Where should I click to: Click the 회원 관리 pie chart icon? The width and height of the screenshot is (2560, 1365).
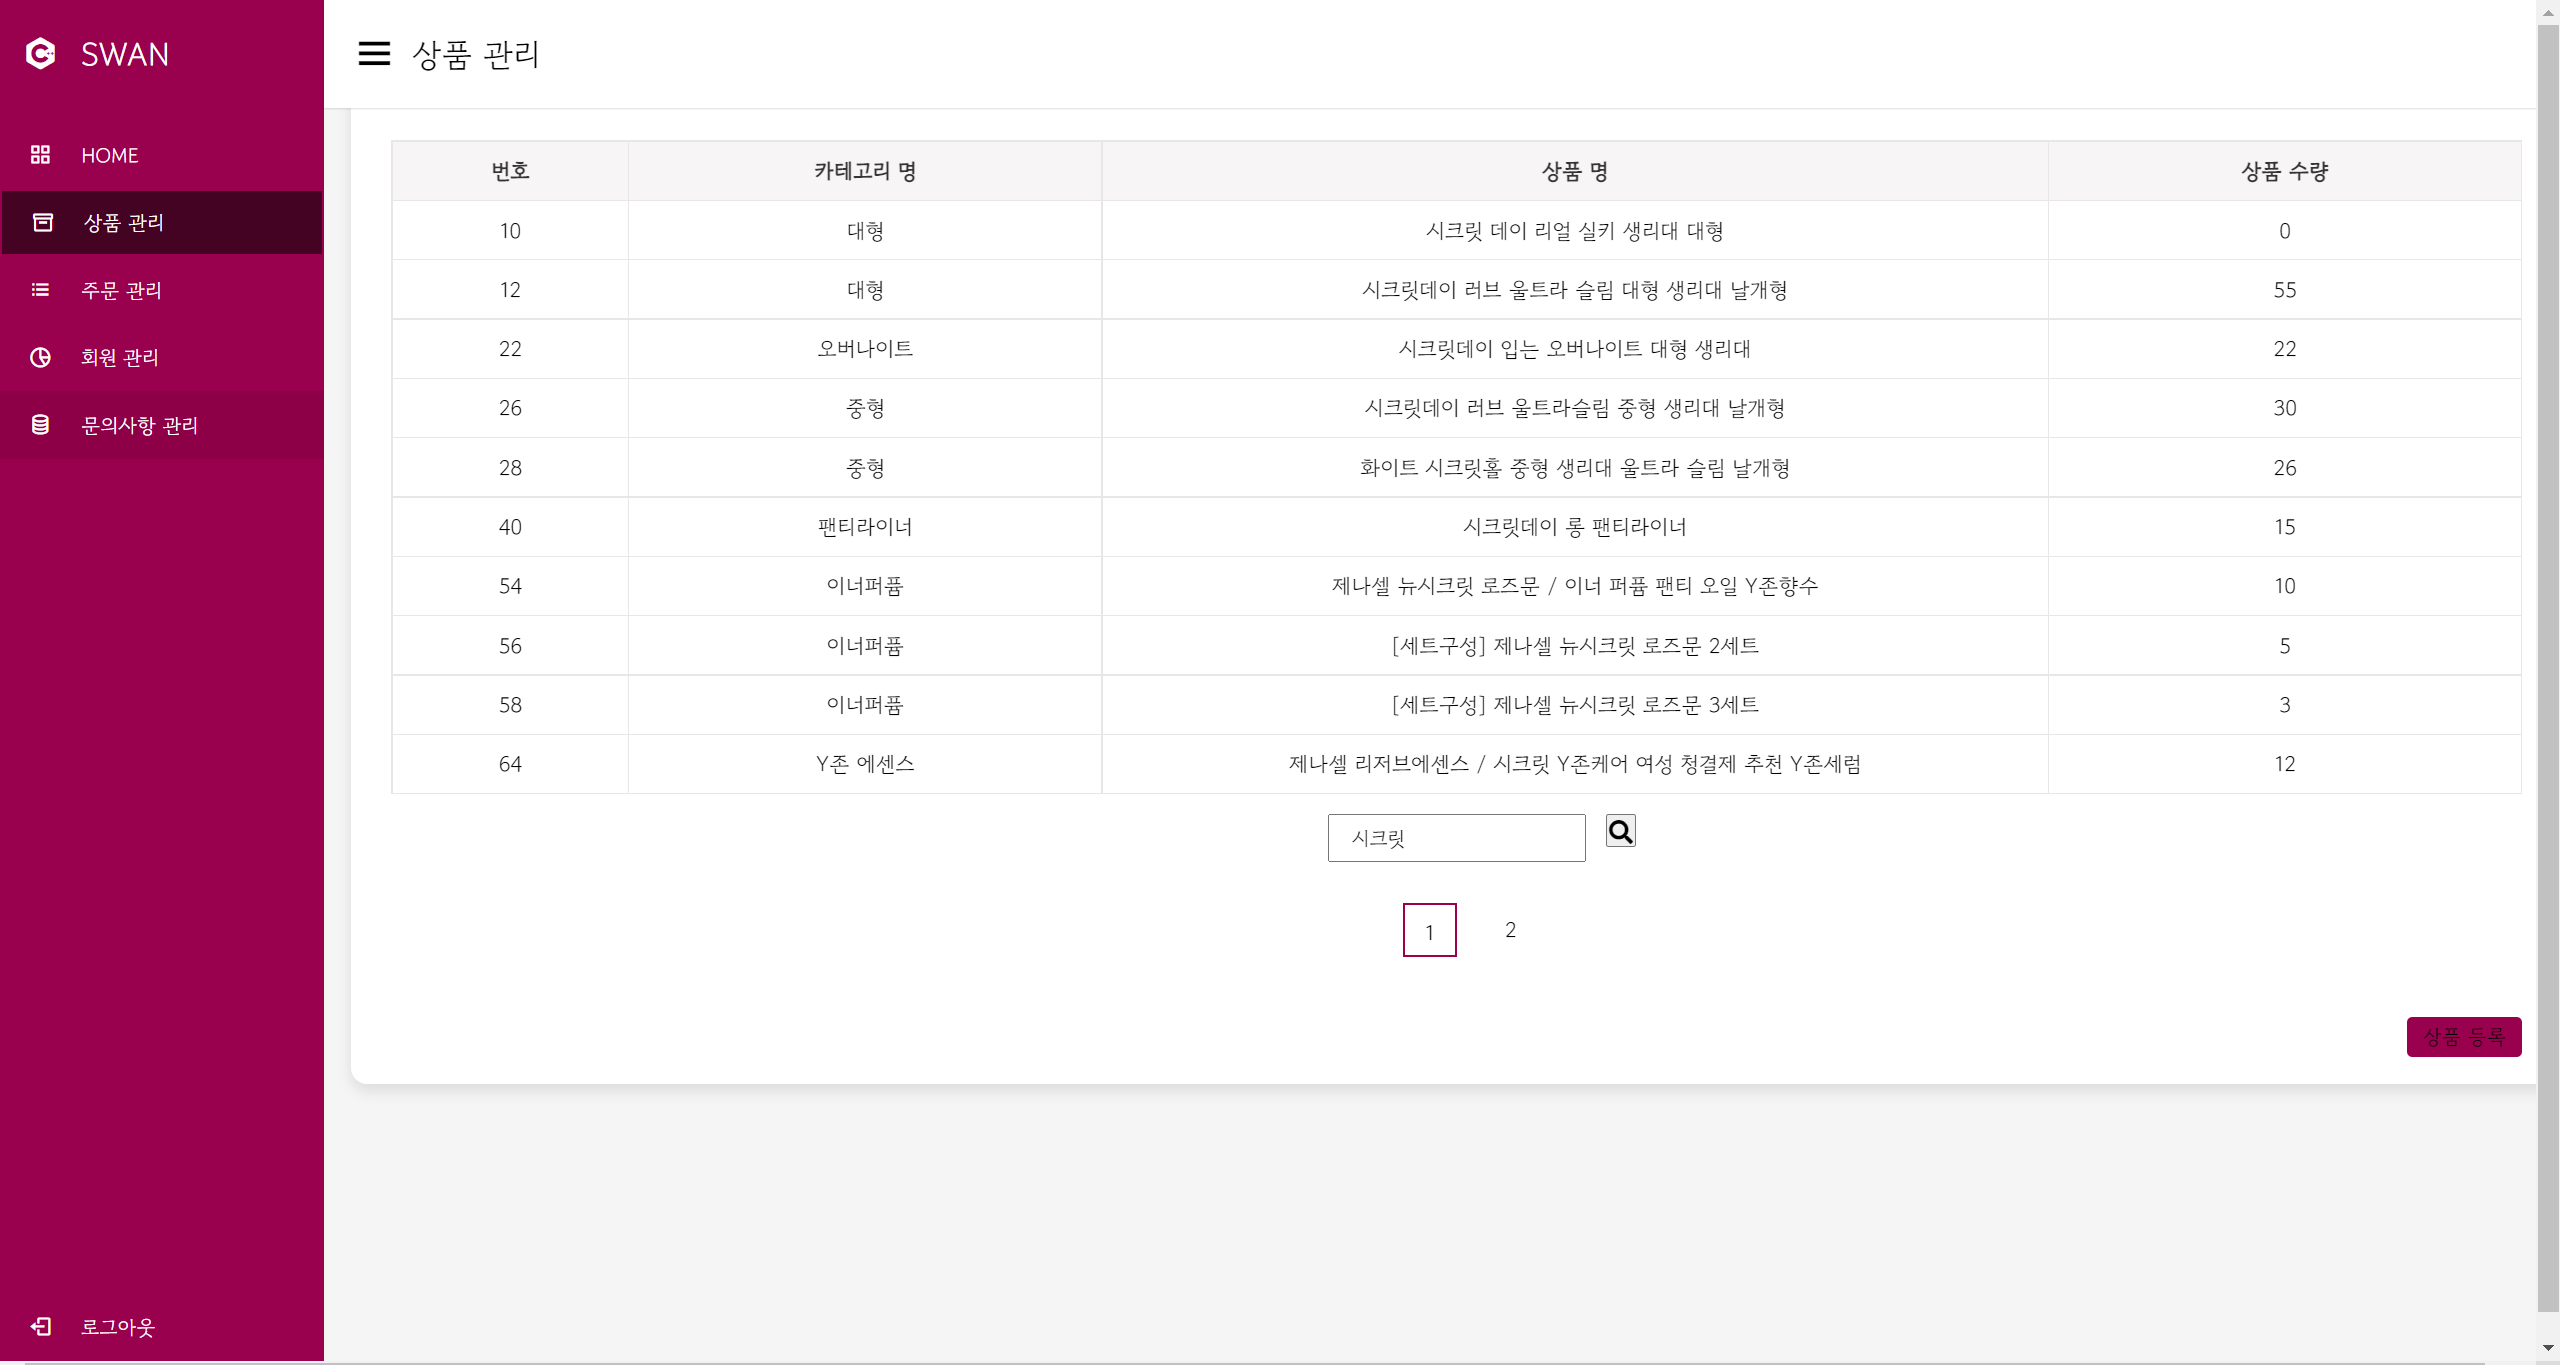pyautogui.click(x=40, y=357)
